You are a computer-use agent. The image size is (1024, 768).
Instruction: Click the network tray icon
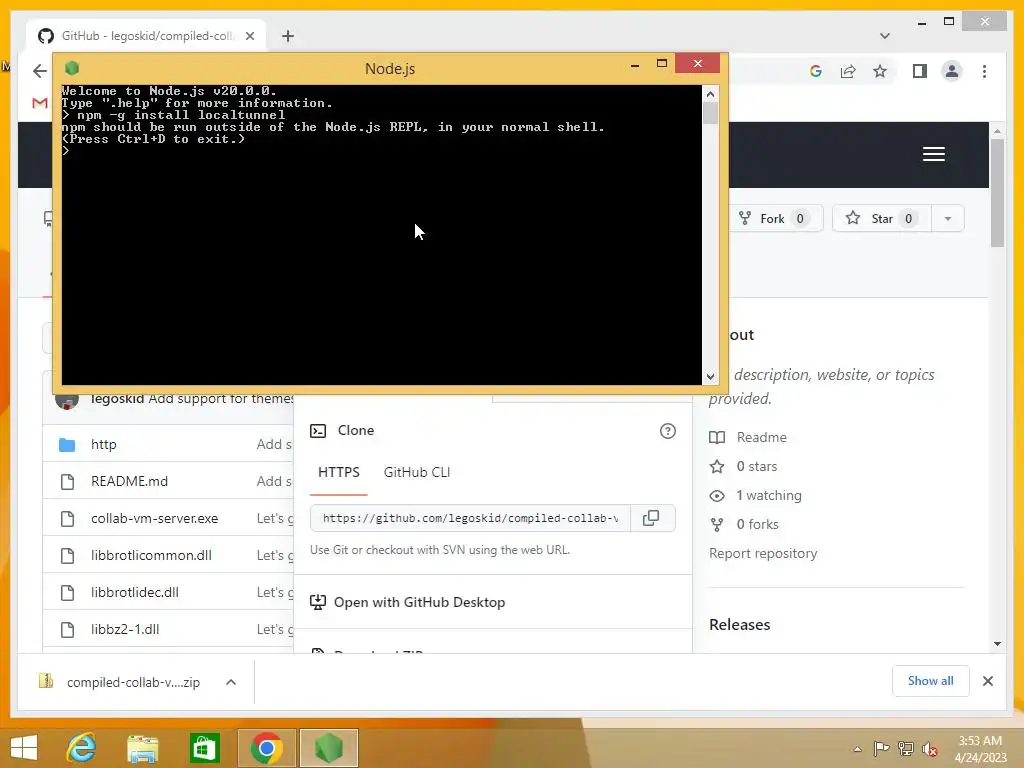905,748
